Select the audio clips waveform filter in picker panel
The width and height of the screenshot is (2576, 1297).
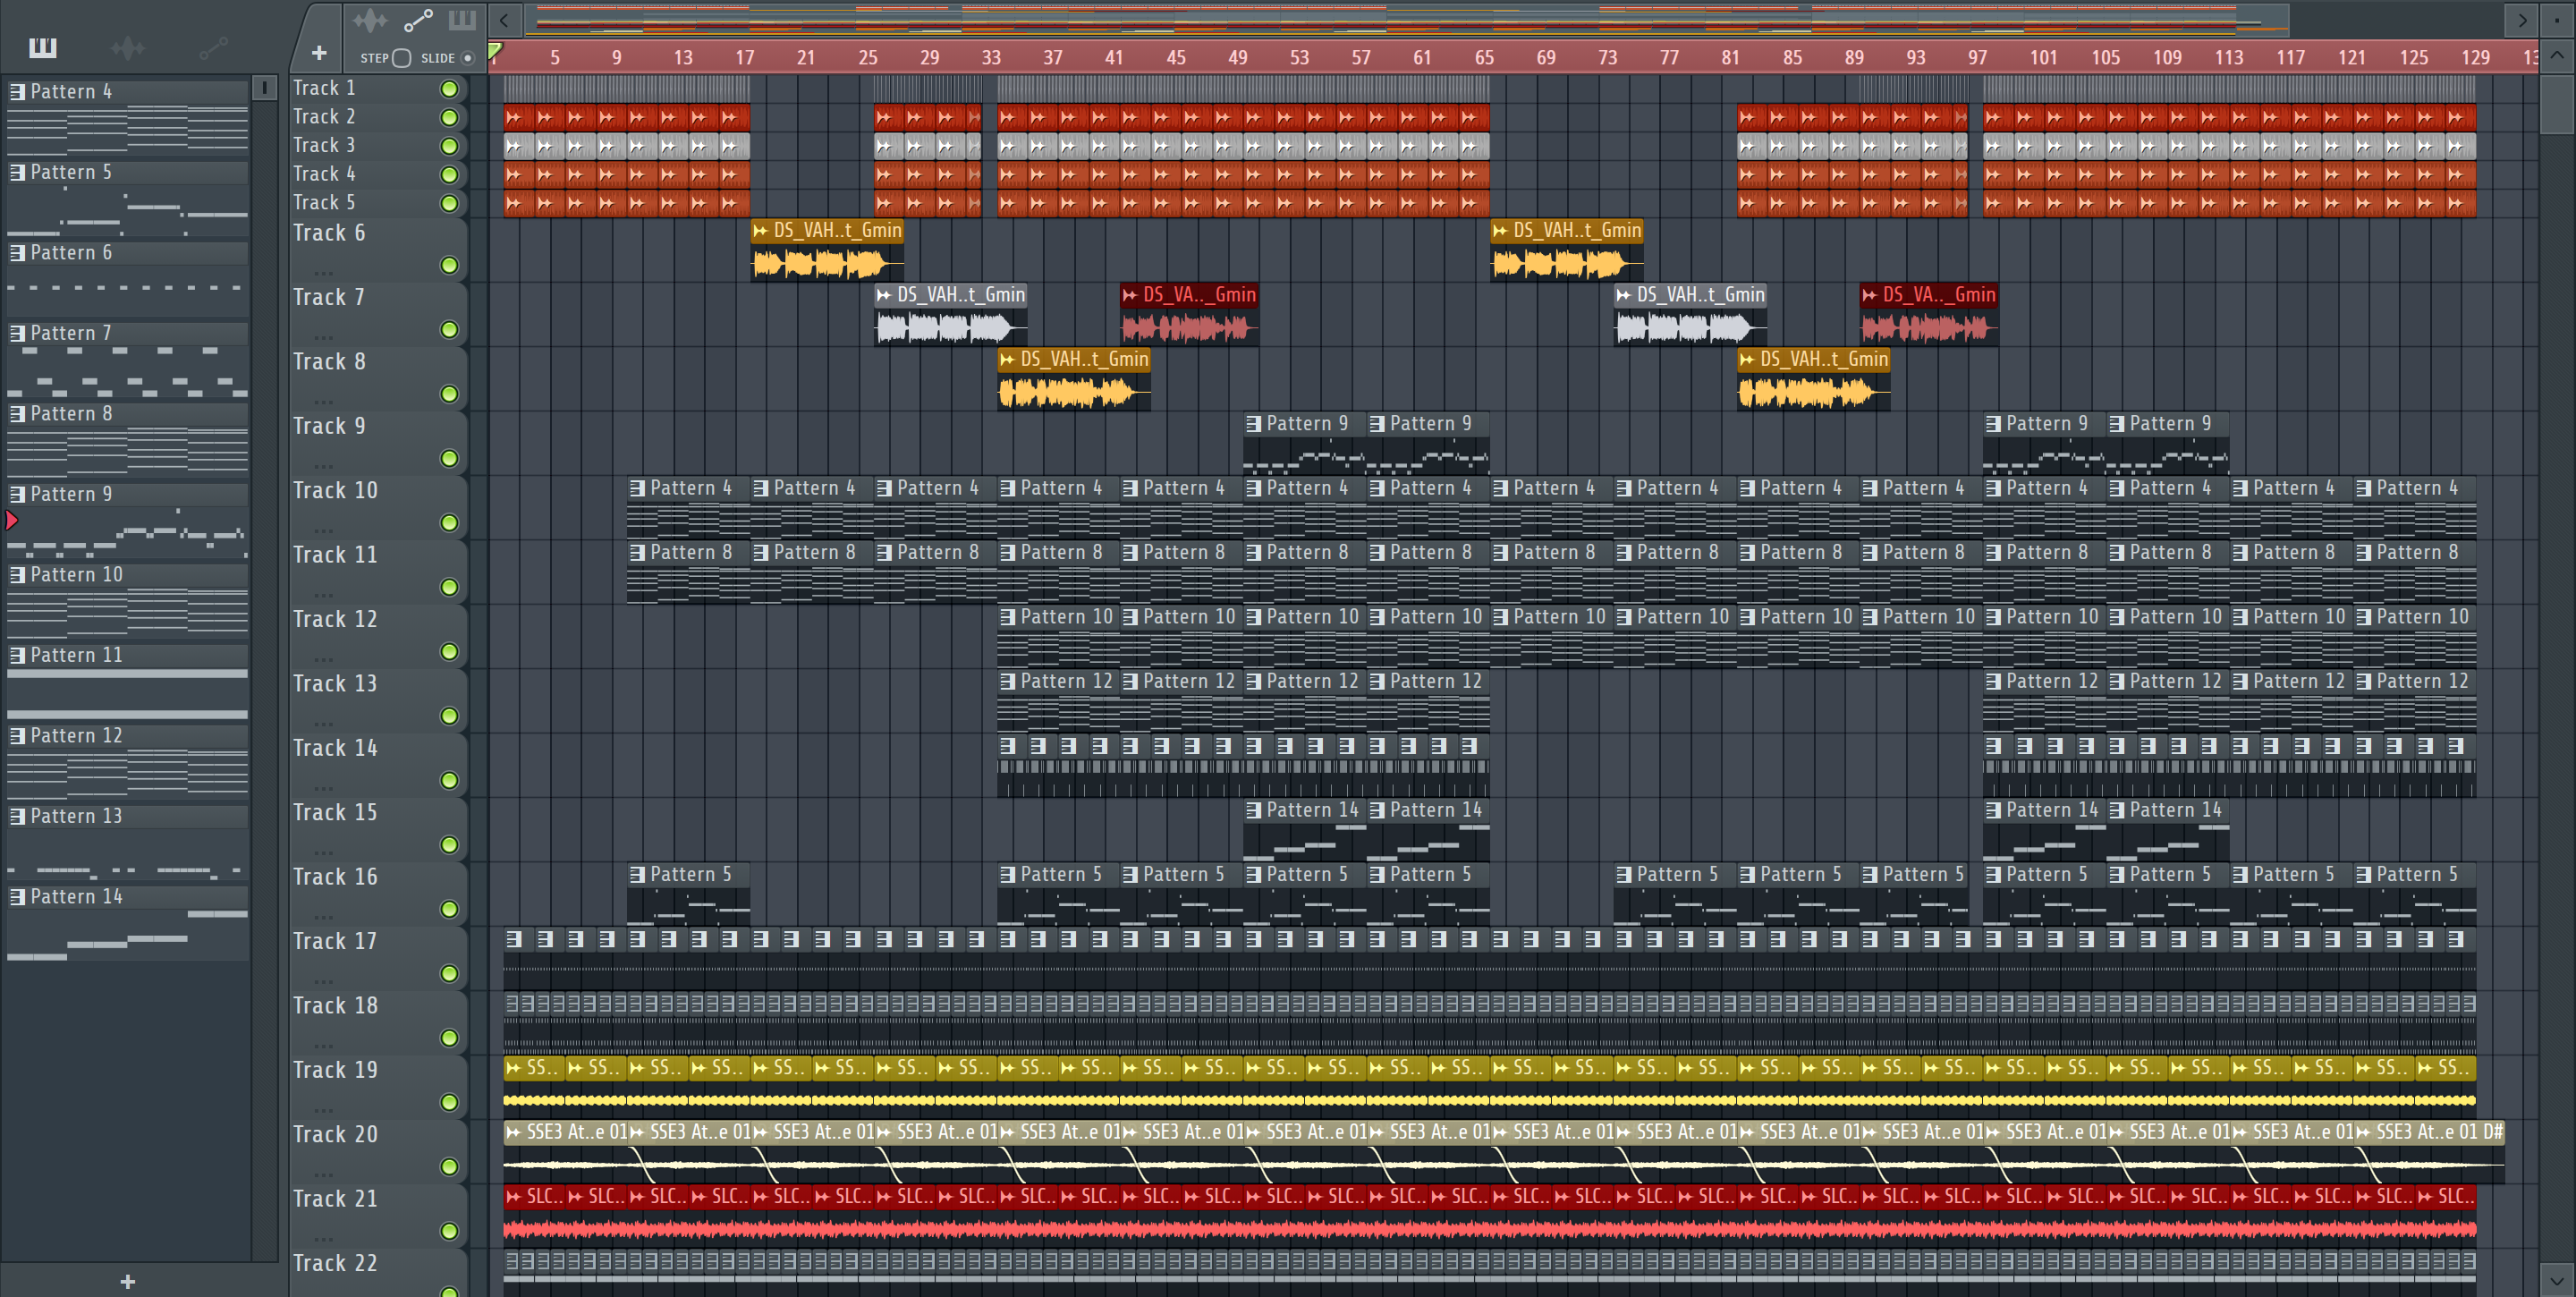(x=128, y=47)
